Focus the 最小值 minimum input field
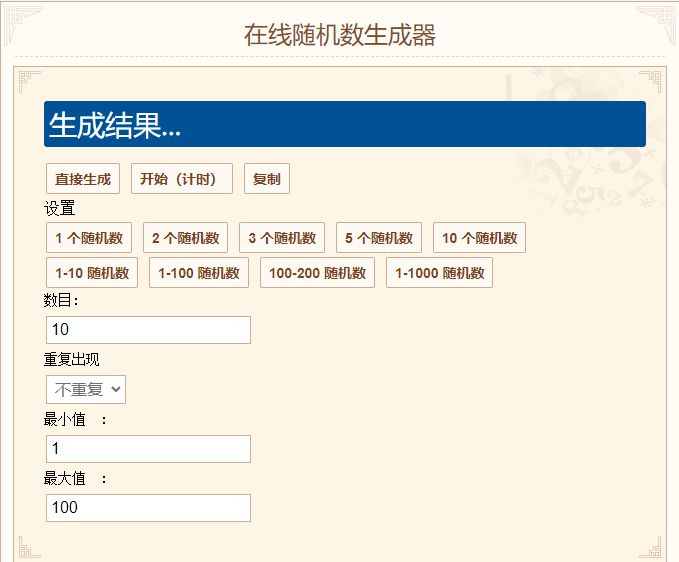 coord(148,449)
